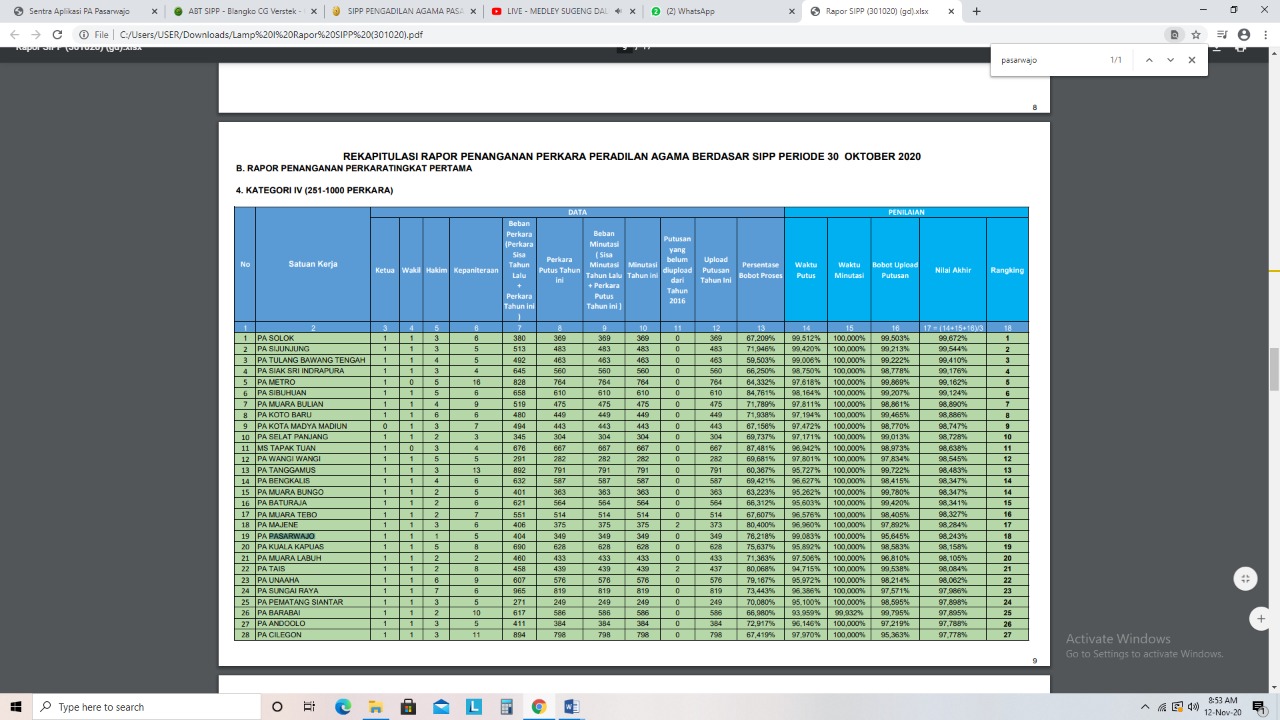Open Task View on the taskbar
This screenshot has width=1280, height=720.
click(x=309, y=707)
